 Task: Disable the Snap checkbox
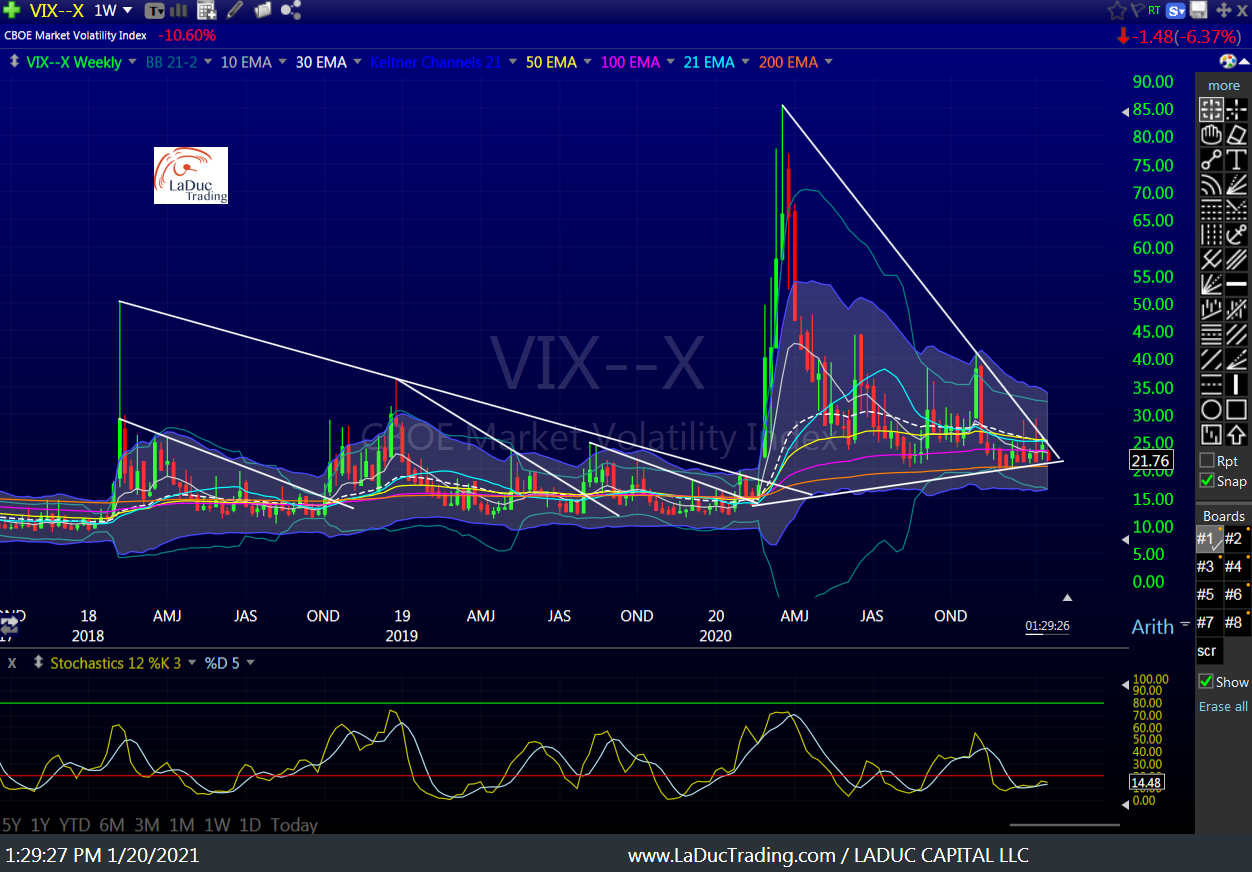tap(1207, 481)
